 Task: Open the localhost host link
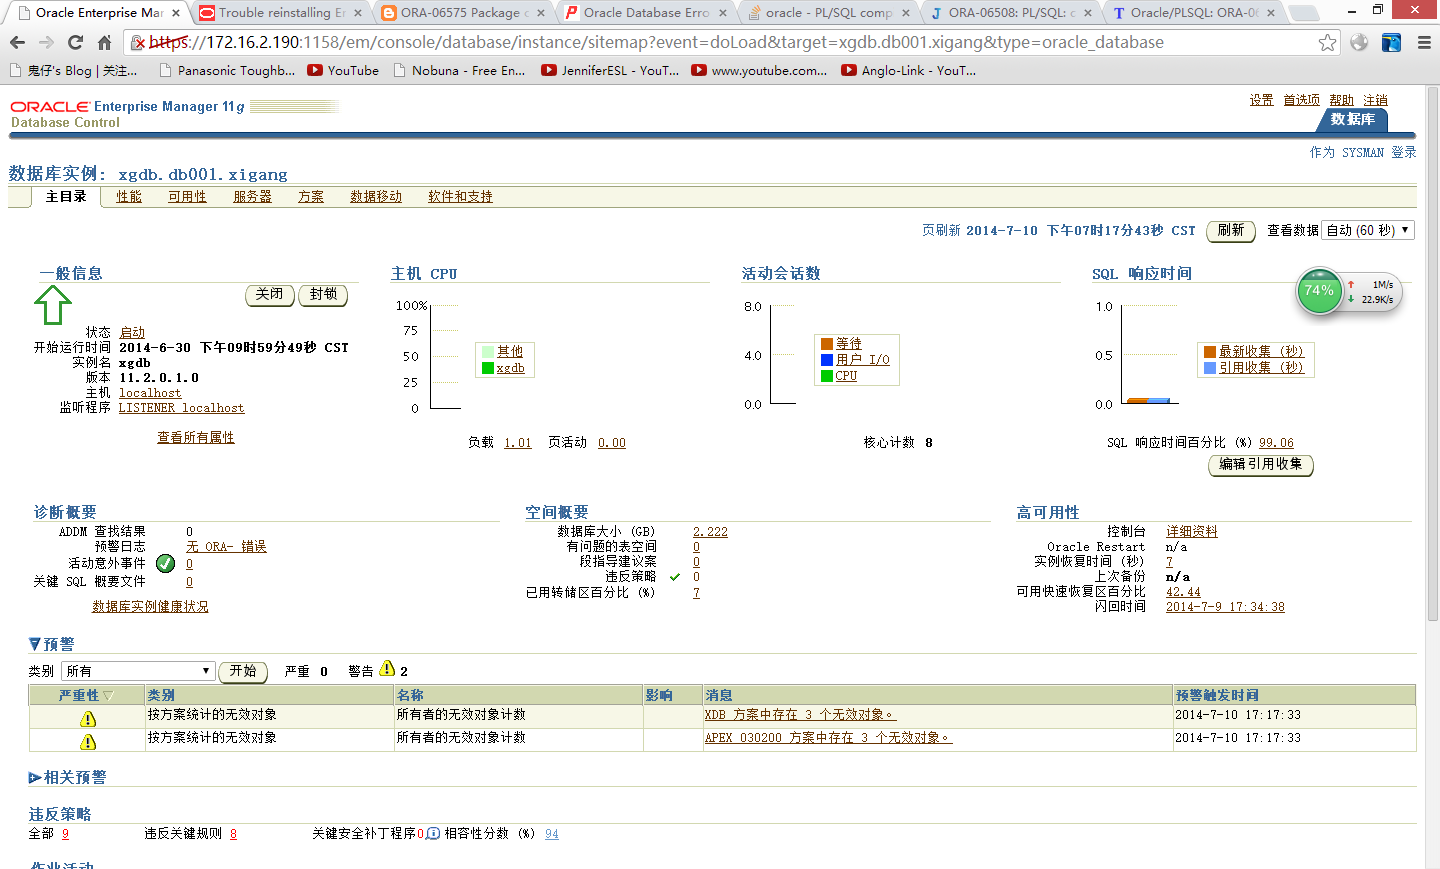click(x=150, y=393)
